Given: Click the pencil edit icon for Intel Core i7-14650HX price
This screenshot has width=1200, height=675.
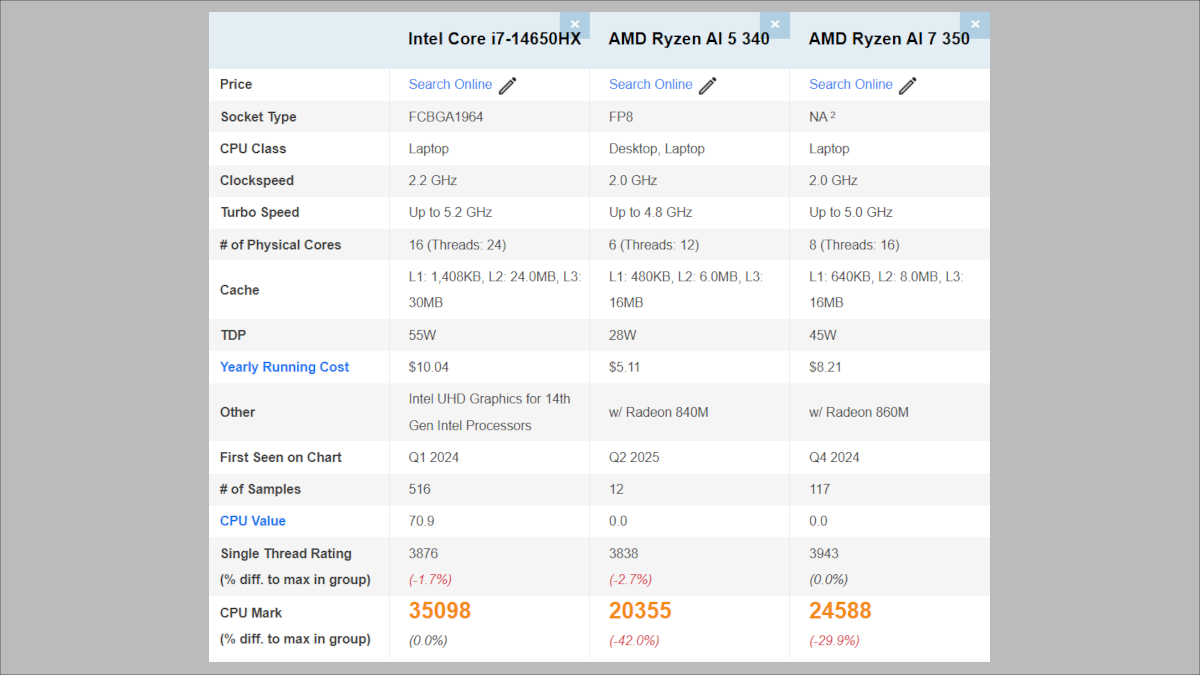Looking at the screenshot, I should click(x=507, y=84).
